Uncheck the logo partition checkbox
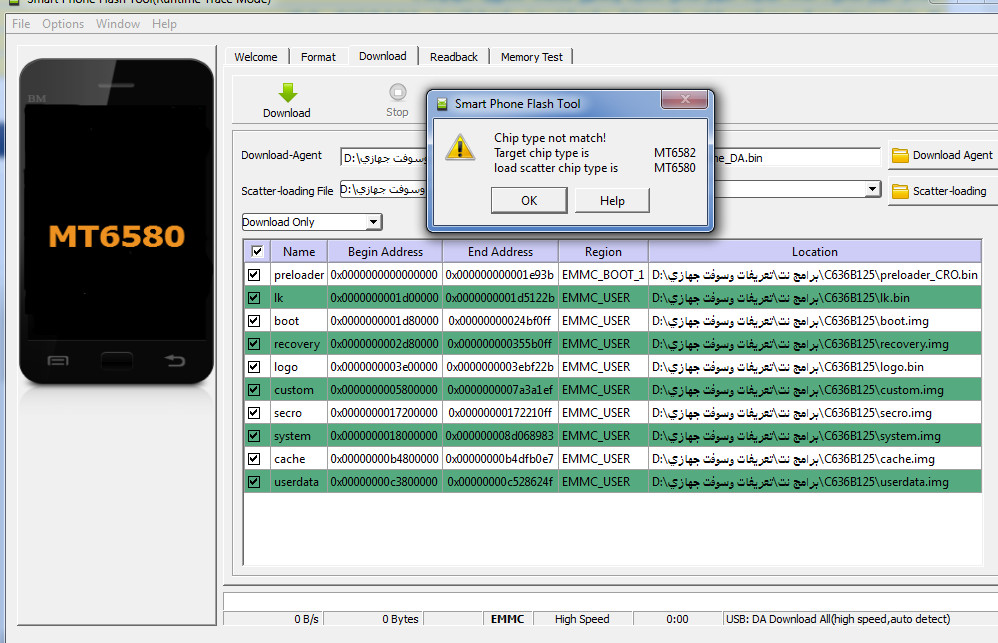The height and width of the screenshot is (643, 998). (x=254, y=367)
